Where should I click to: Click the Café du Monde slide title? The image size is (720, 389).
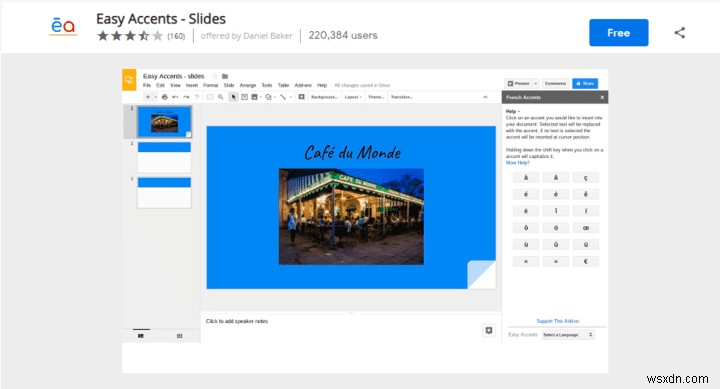pyautogui.click(x=353, y=152)
